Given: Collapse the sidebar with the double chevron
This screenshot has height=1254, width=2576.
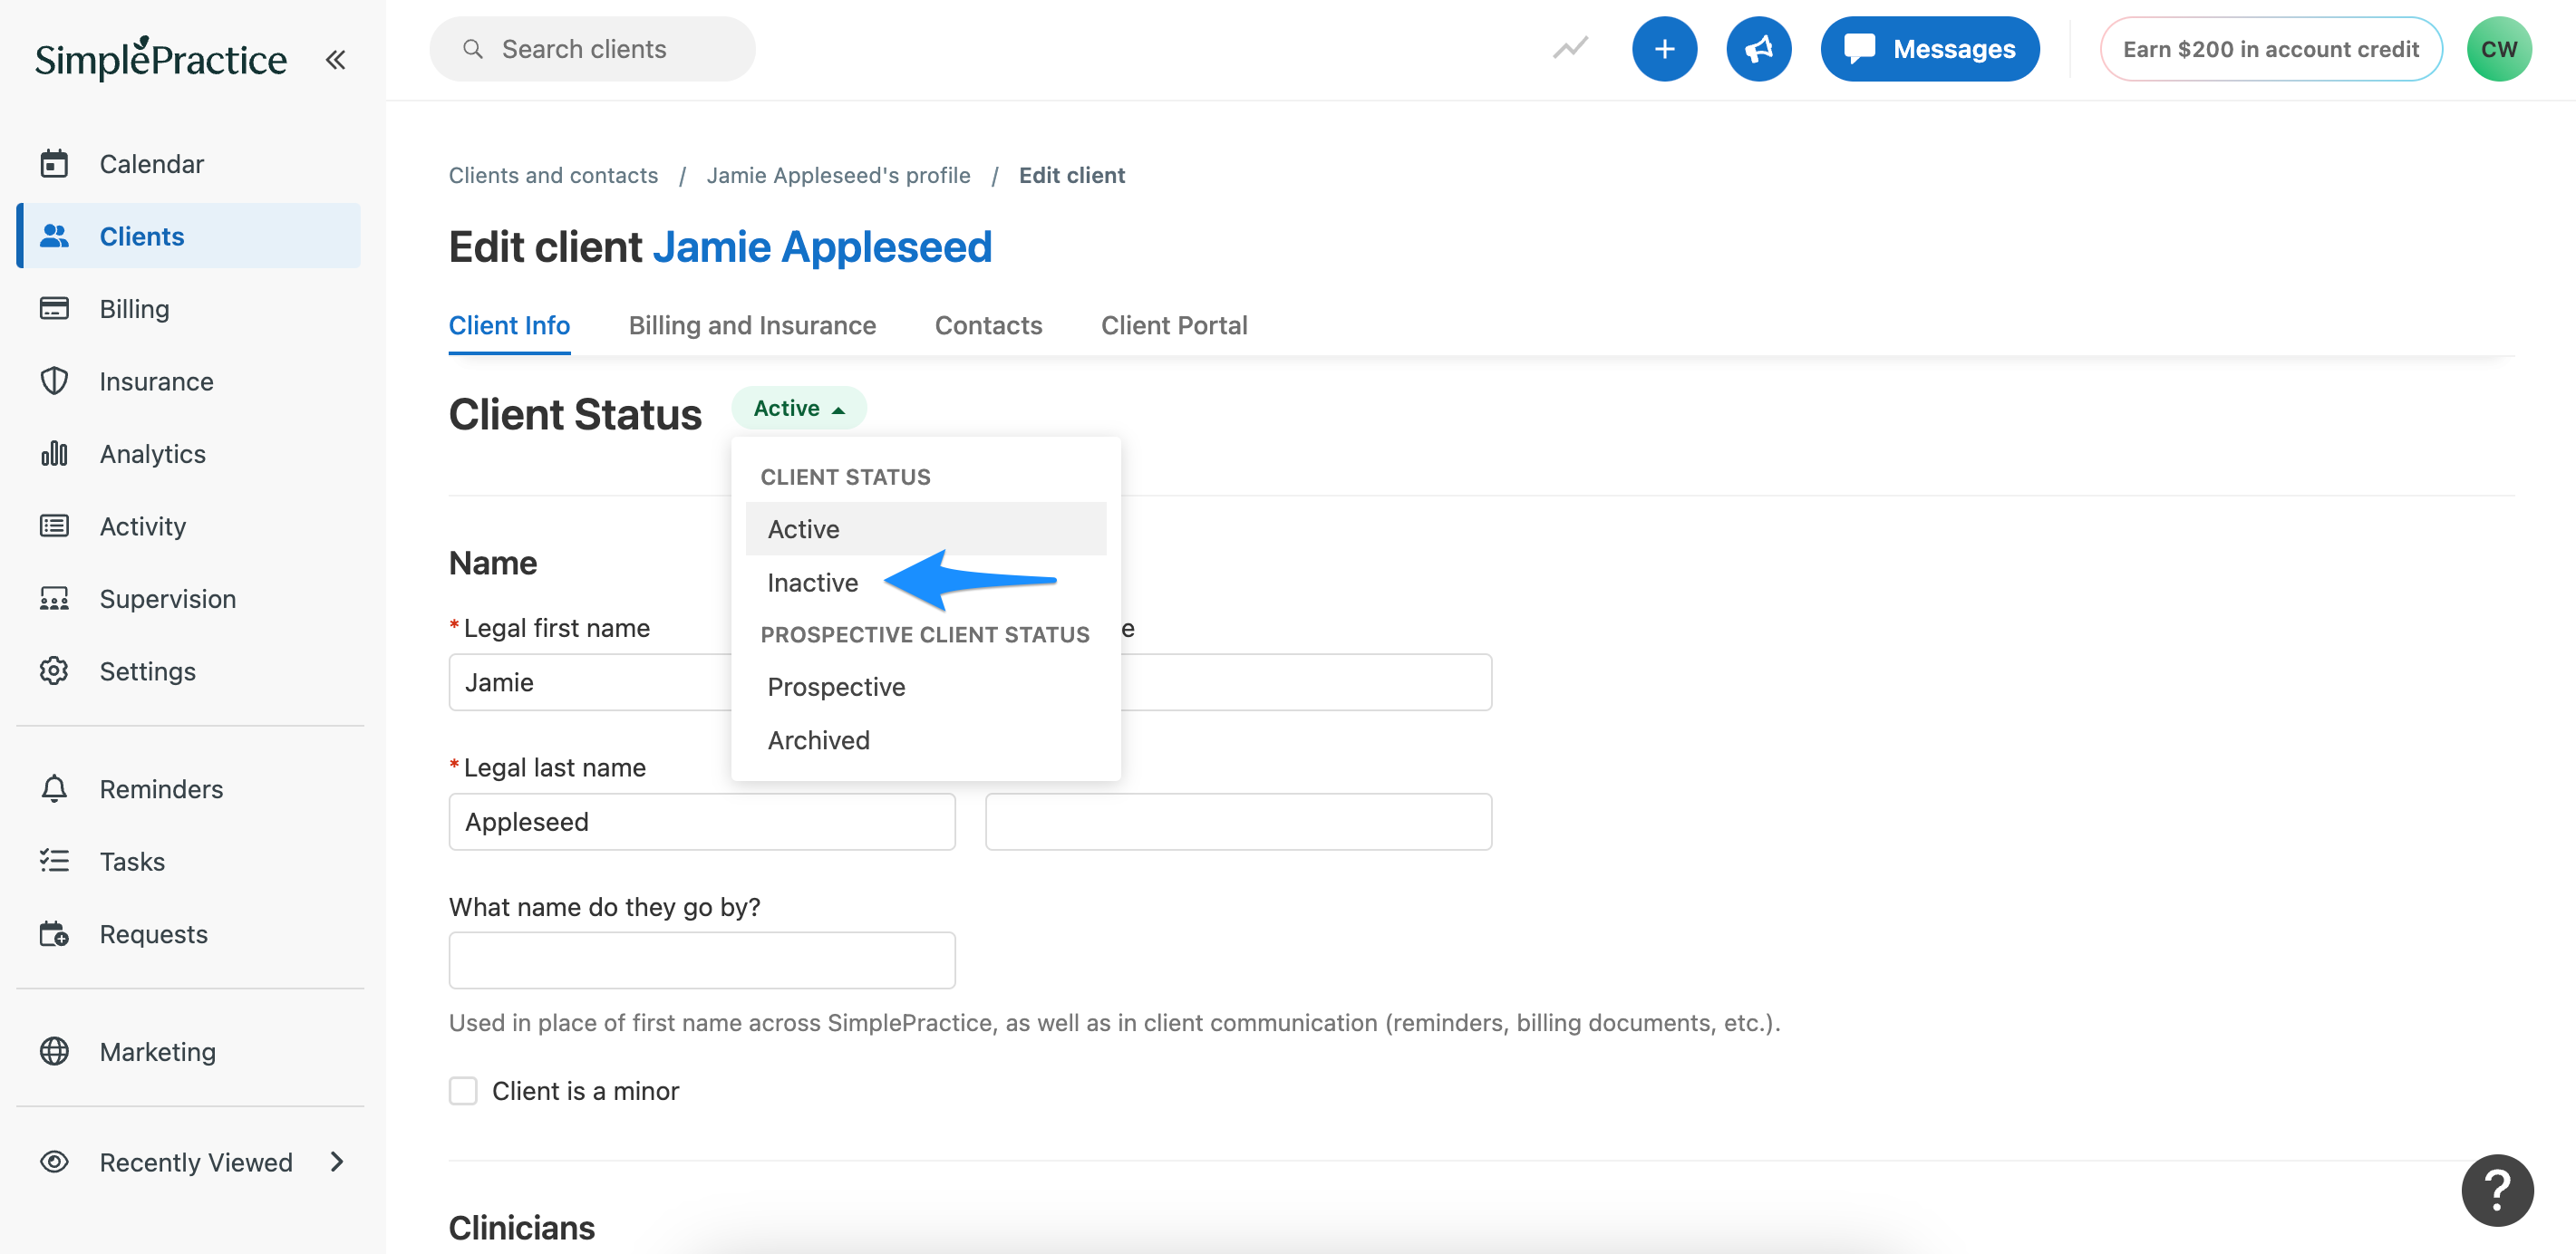Looking at the screenshot, I should [x=336, y=58].
